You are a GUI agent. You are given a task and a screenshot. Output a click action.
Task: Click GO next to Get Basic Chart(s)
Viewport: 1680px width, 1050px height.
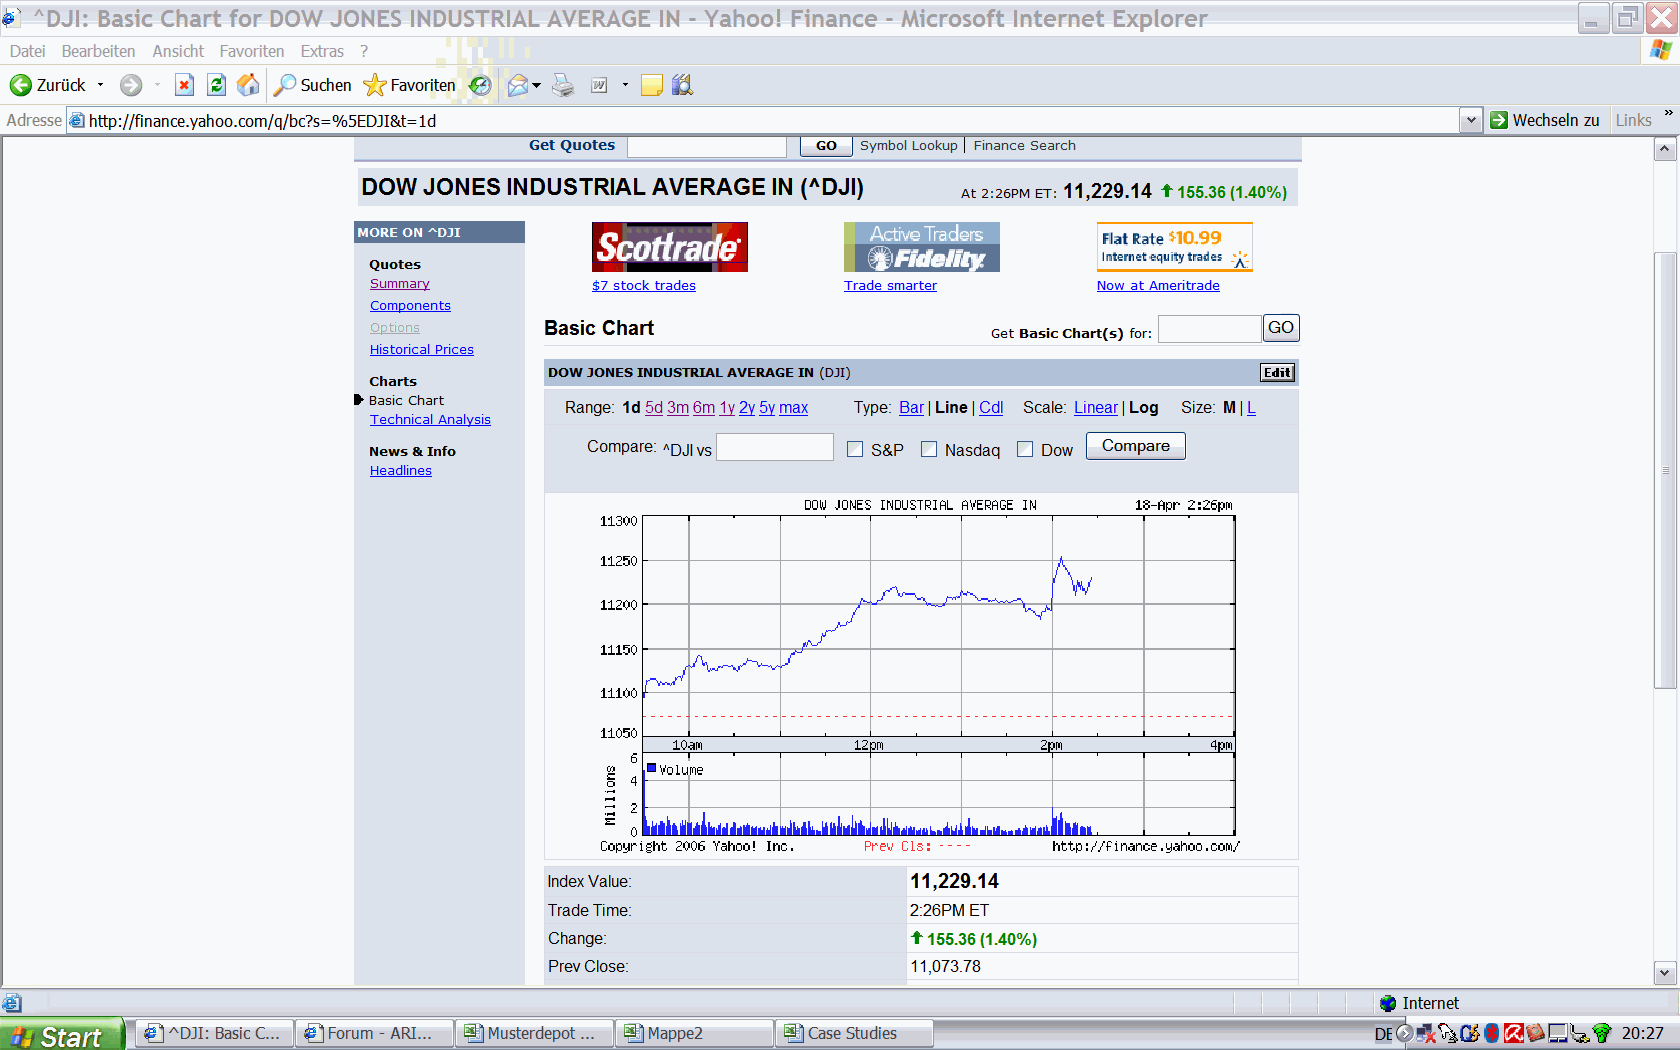[x=1281, y=328]
